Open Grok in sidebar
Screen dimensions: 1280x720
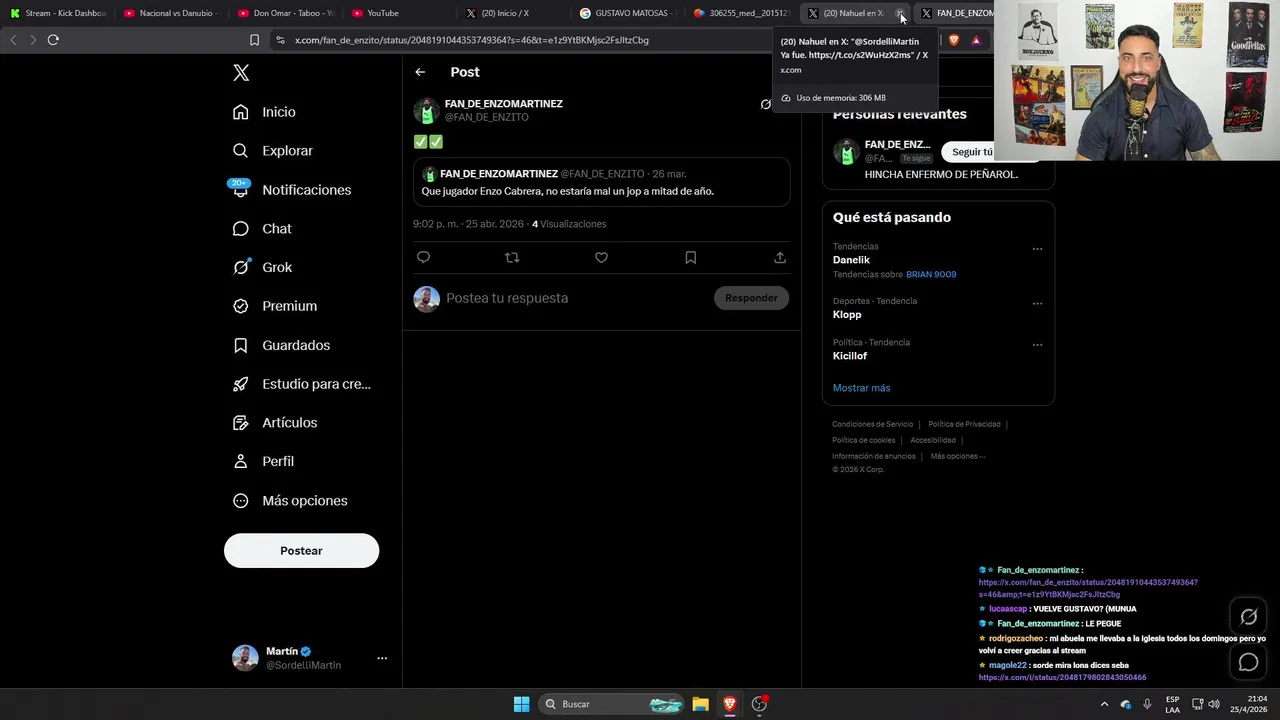(262, 267)
